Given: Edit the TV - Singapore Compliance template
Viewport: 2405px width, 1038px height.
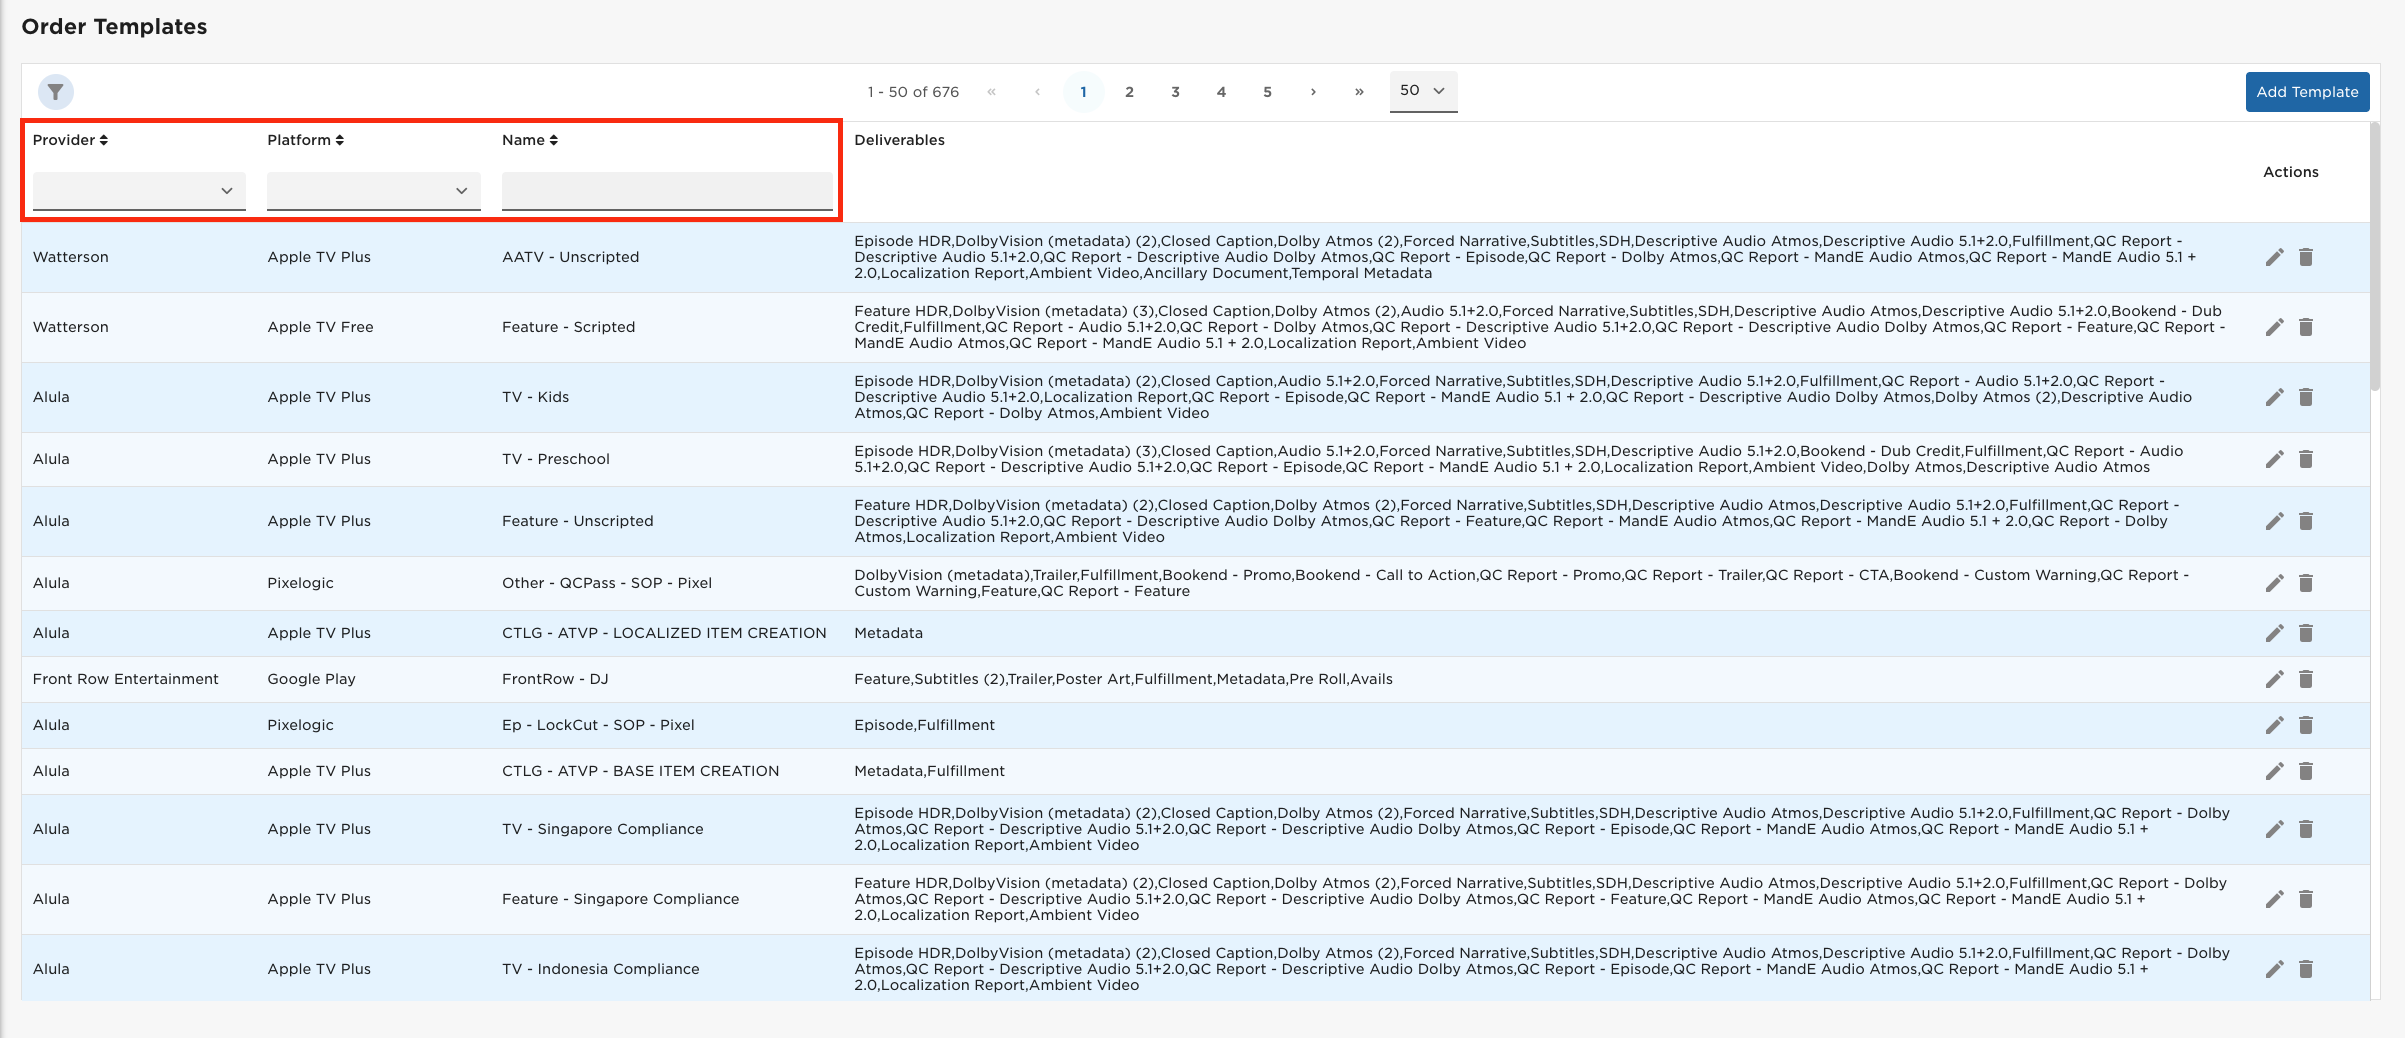Looking at the screenshot, I should tap(2274, 829).
